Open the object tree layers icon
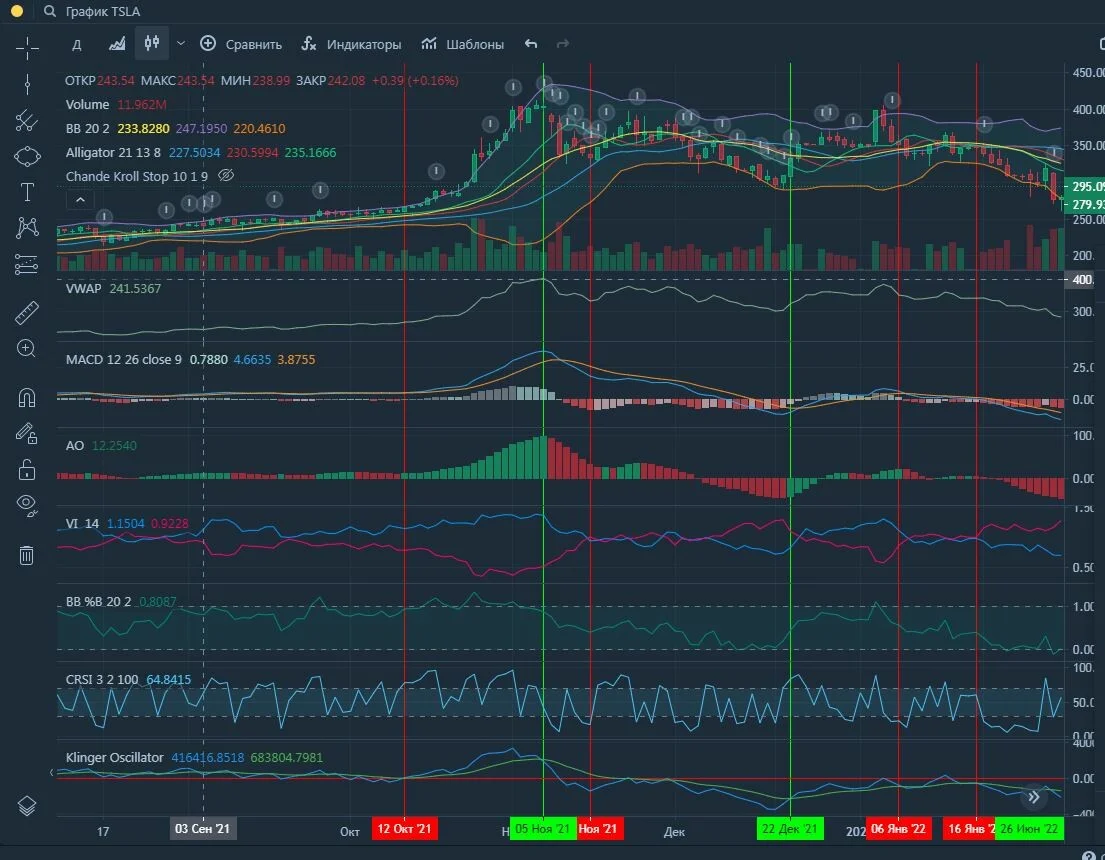 click(x=27, y=805)
